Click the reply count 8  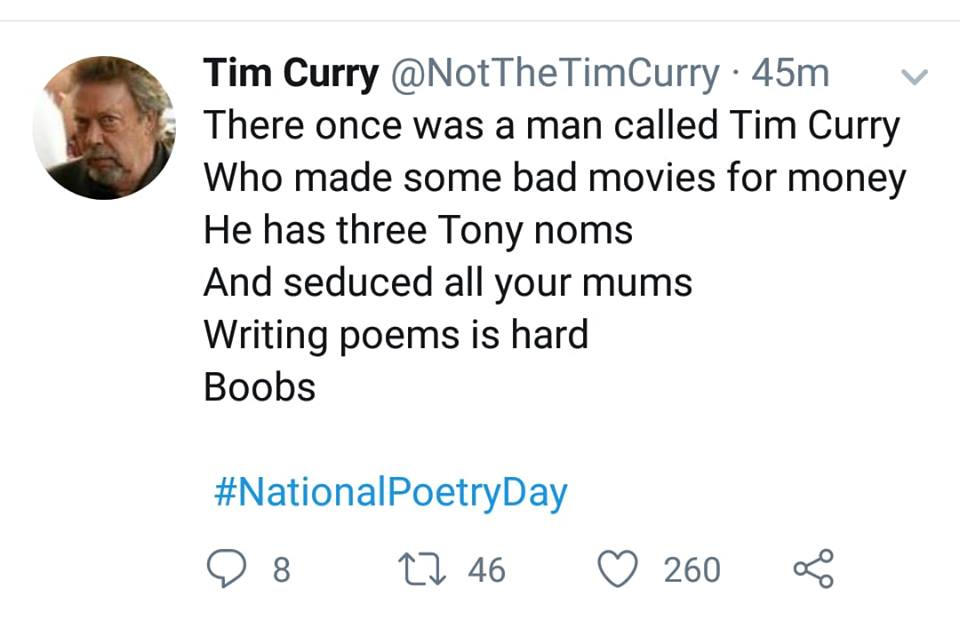tap(281, 570)
